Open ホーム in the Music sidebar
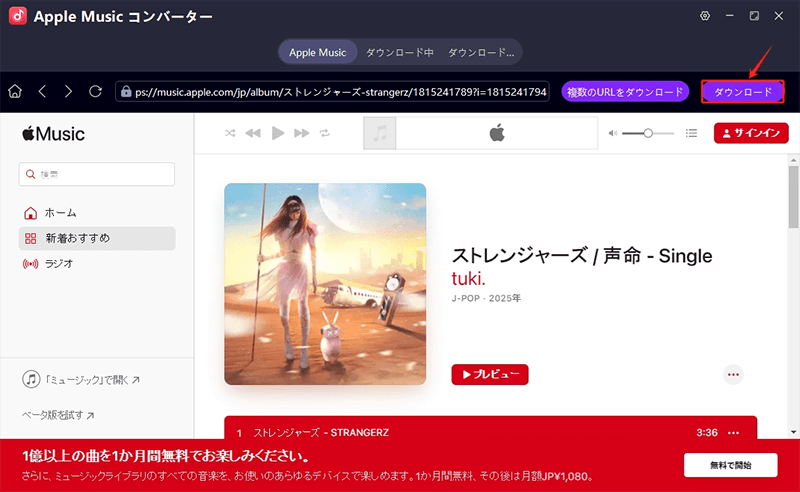800x492 pixels. [x=97, y=213]
